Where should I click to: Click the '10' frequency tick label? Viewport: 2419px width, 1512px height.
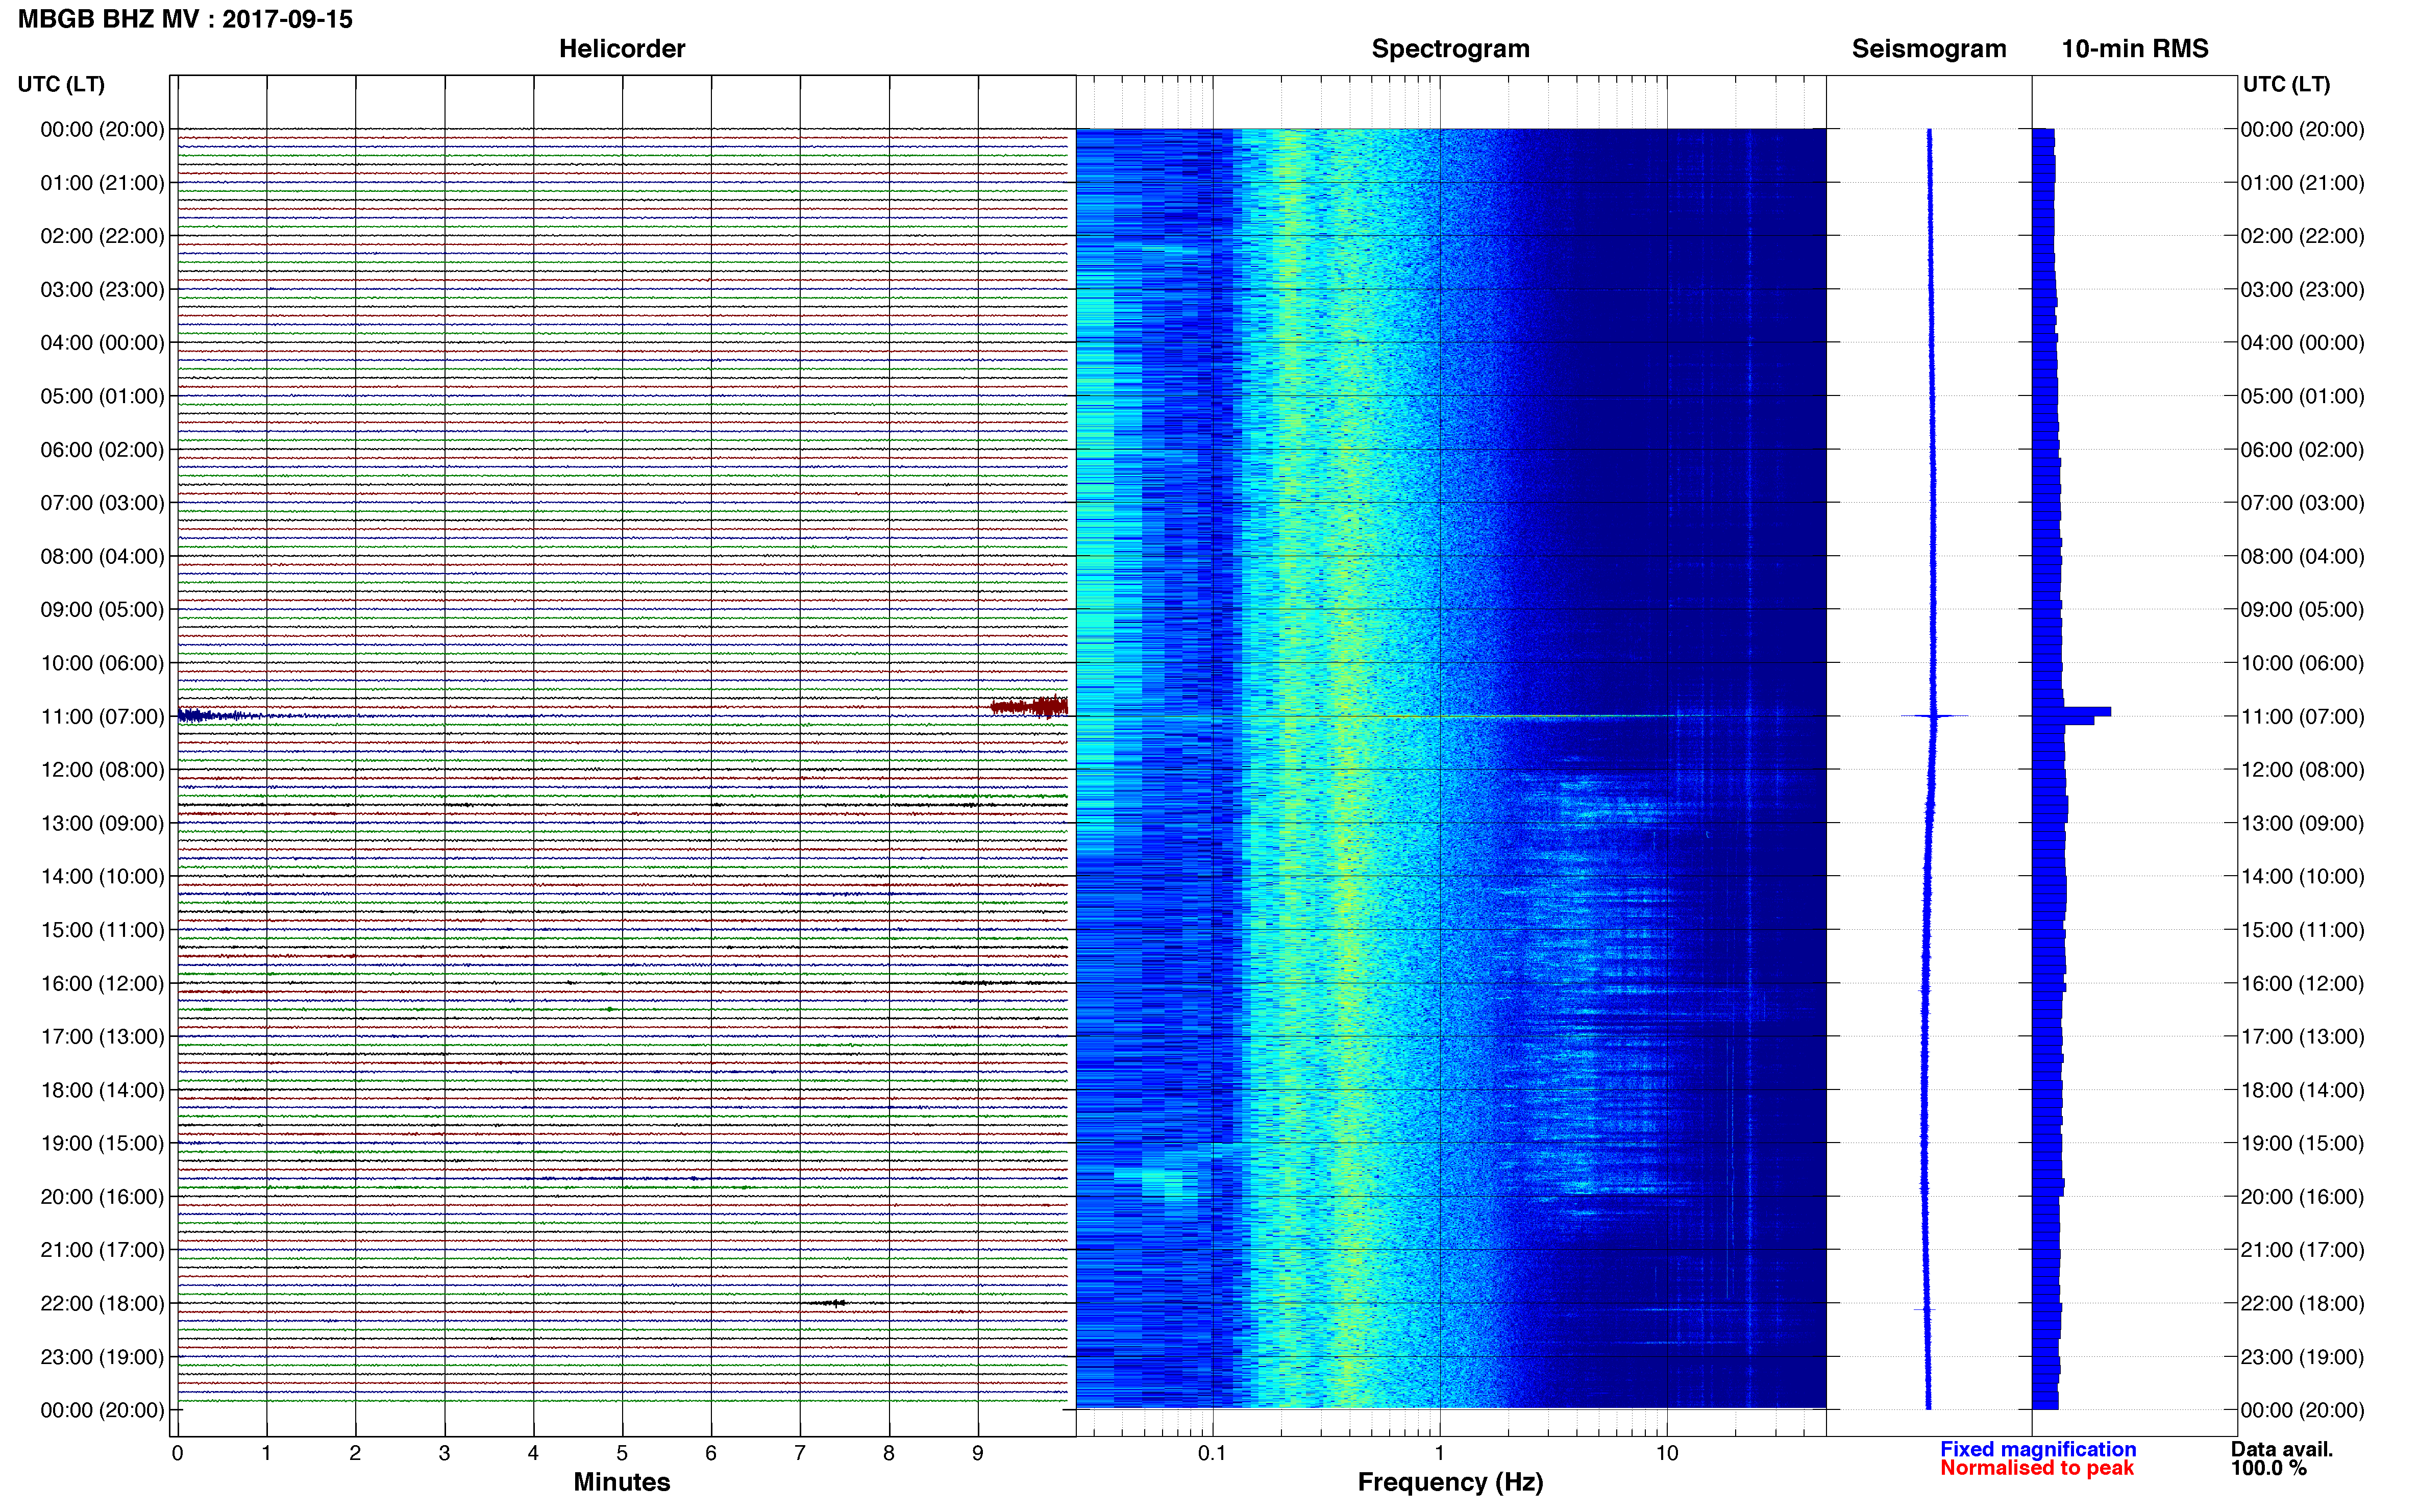pyautogui.click(x=1667, y=1453)
